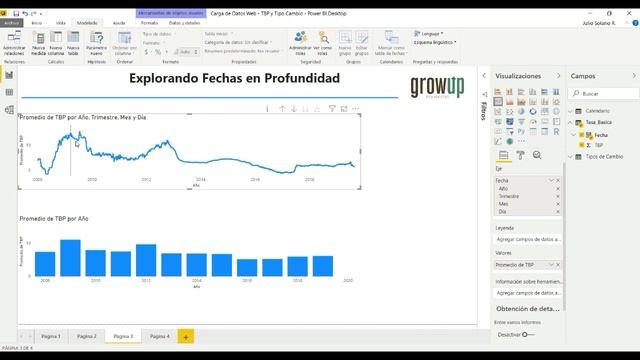Turn on drill down arrow on line chart
This screenshot has height=360, width=640.
click(294, 109)
